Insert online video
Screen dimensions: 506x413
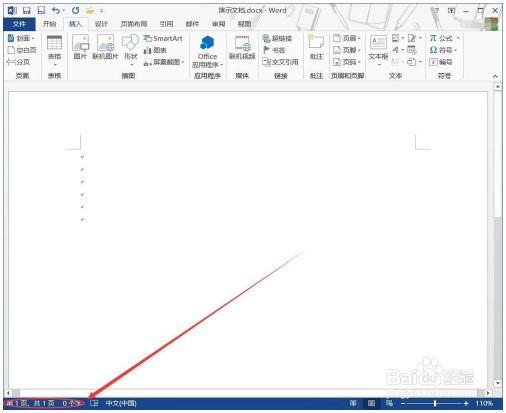242,48
